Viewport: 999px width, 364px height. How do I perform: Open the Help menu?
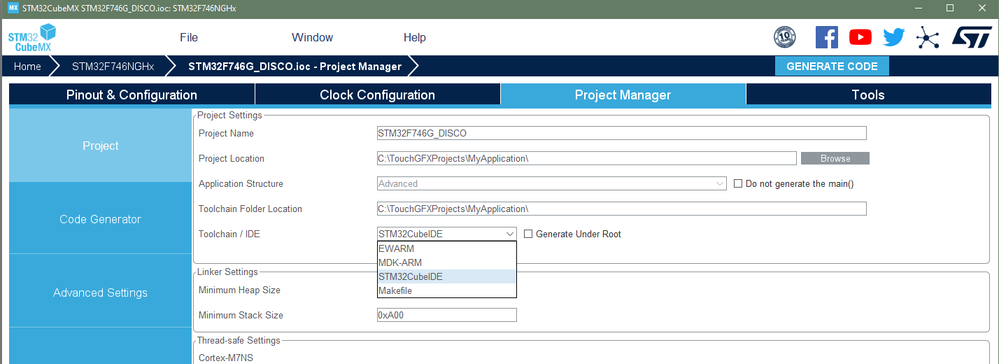coord(414,38)
